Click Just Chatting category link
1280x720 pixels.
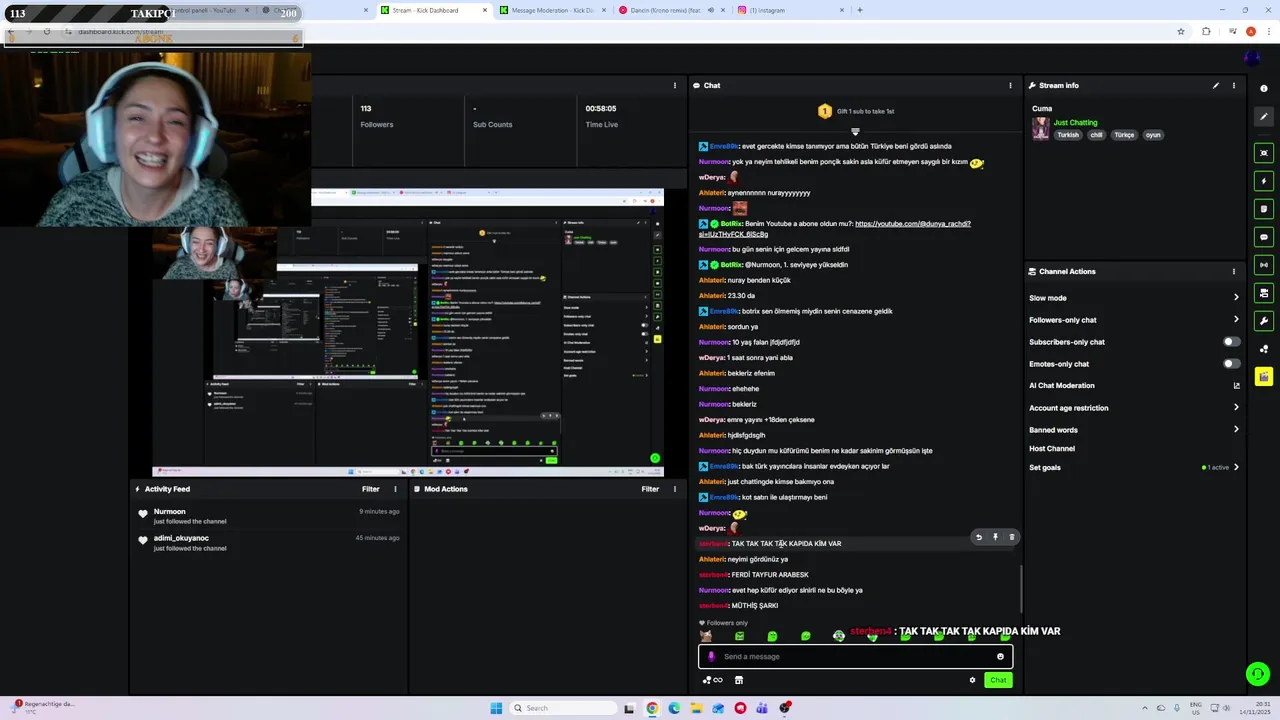click(x=1075, y=122)
